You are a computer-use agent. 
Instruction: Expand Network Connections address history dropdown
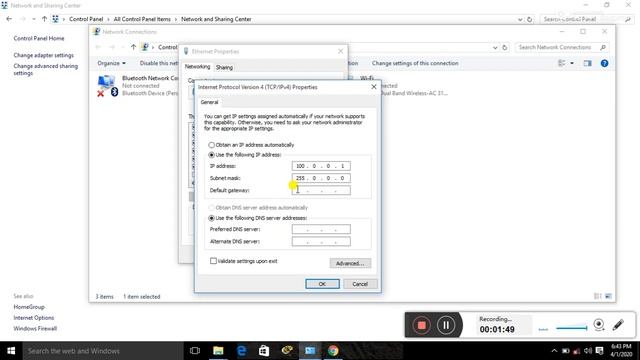pyautogui.click(x=495, y=47)
